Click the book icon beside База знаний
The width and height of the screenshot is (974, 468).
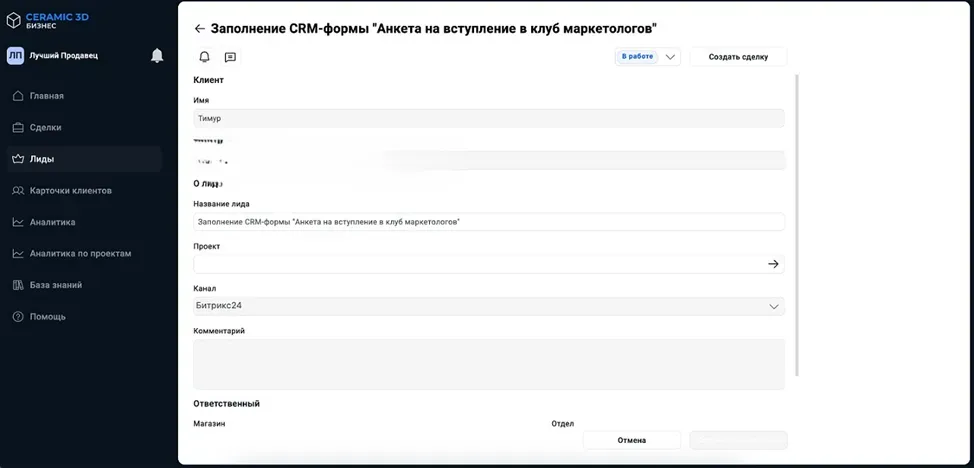18,285
